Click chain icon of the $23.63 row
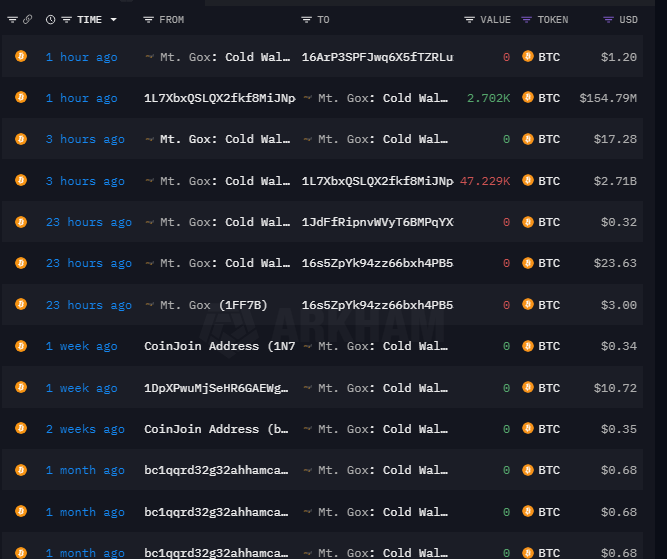669x560 pixels. pyautogui.click(x=21, y=263)
